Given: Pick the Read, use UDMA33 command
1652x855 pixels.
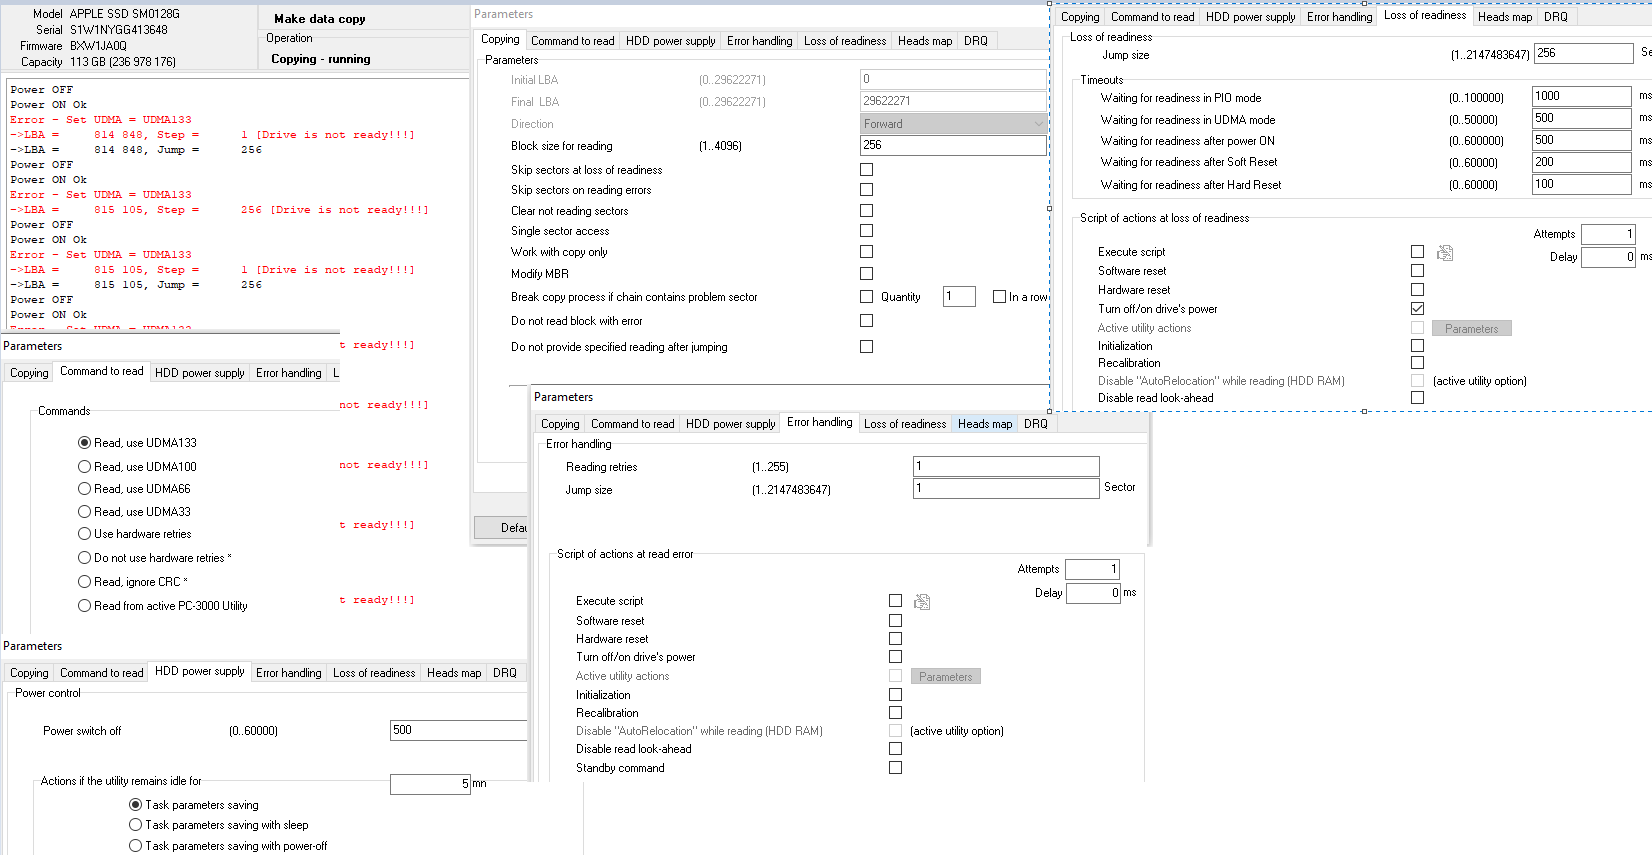Looking at the screenshot, I should (x=85, y=512).
